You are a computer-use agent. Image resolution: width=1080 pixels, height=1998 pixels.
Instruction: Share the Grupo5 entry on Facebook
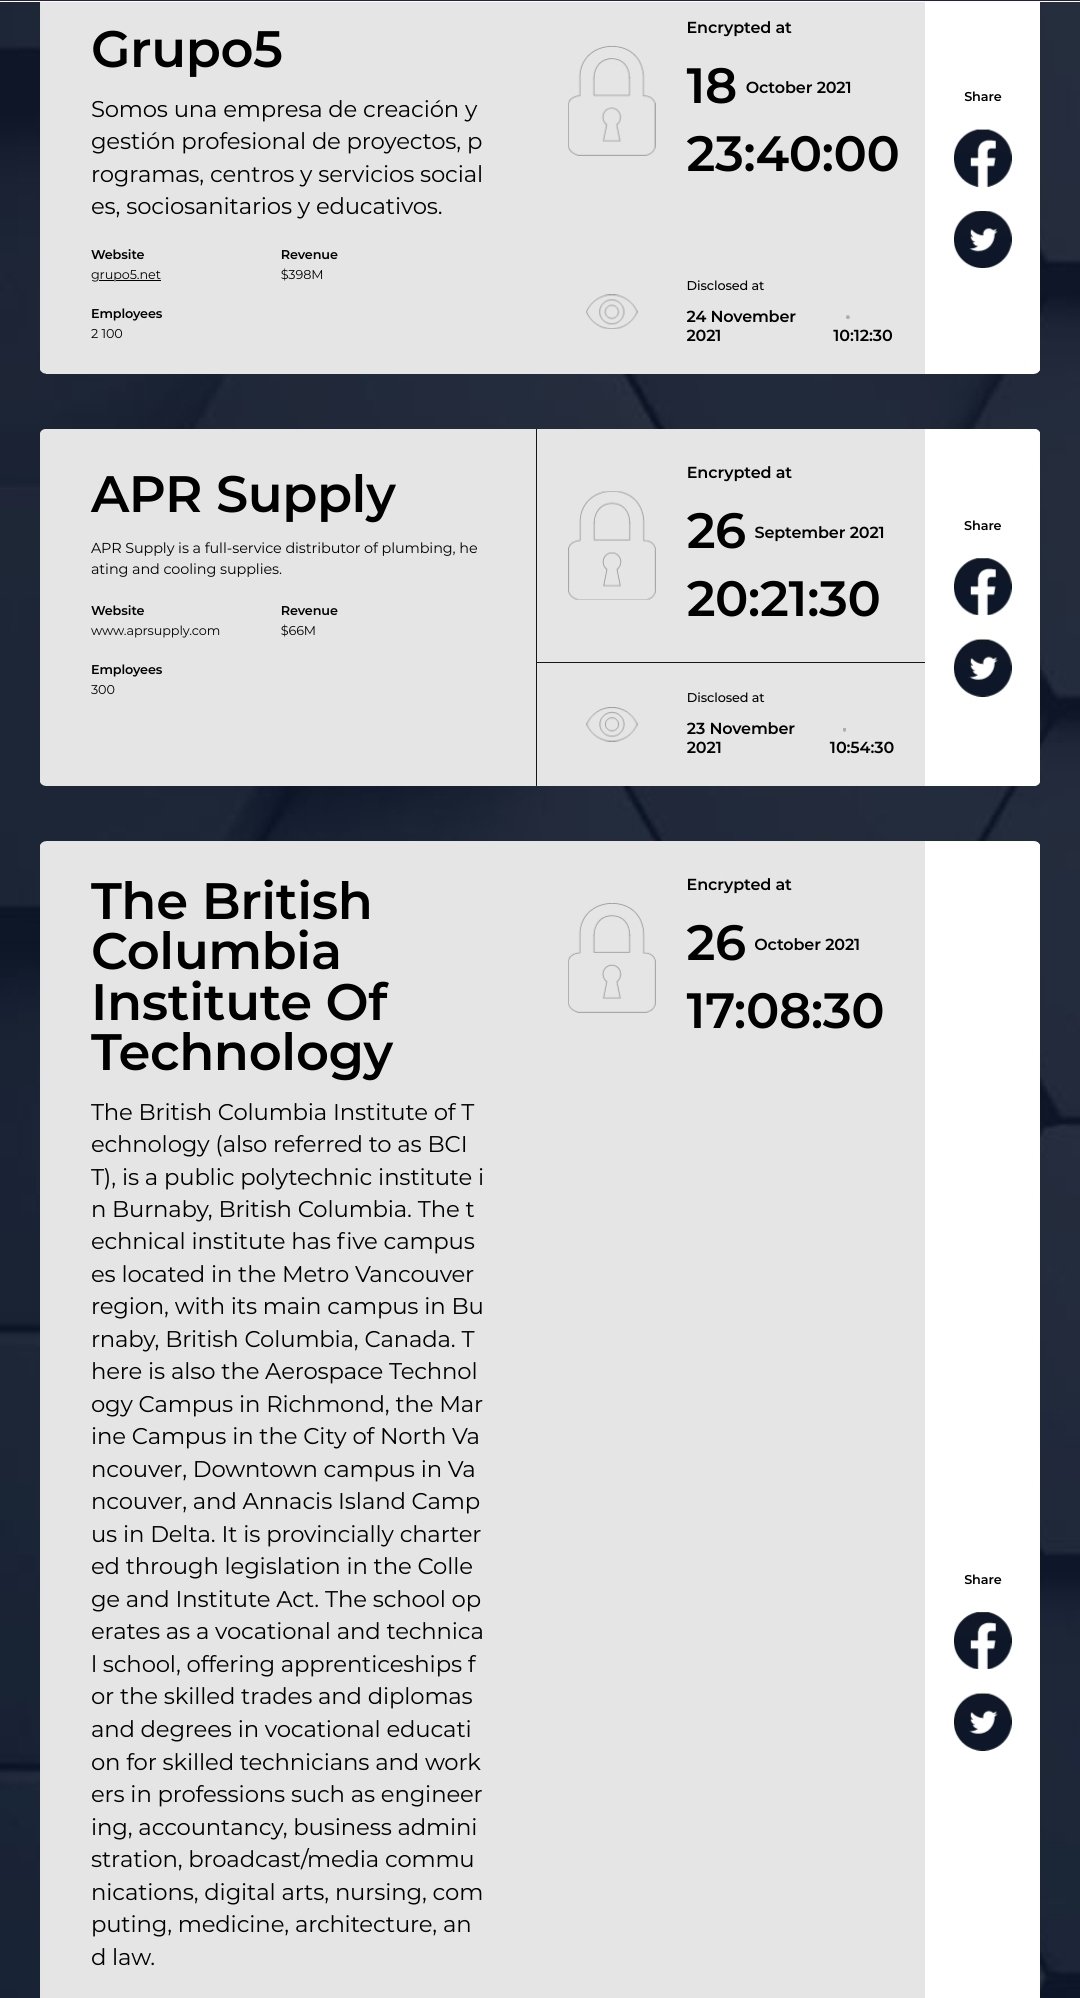pos(982,158)
